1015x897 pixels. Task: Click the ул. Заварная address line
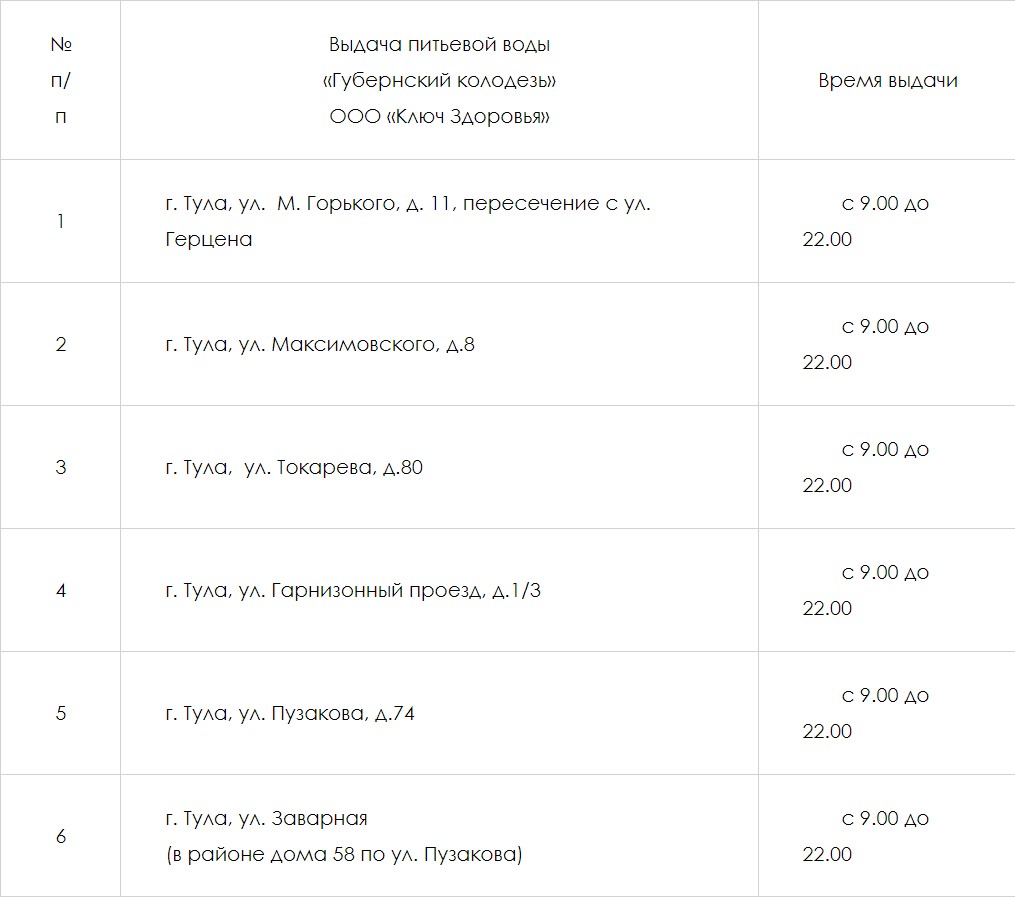[x=266, y=818]
